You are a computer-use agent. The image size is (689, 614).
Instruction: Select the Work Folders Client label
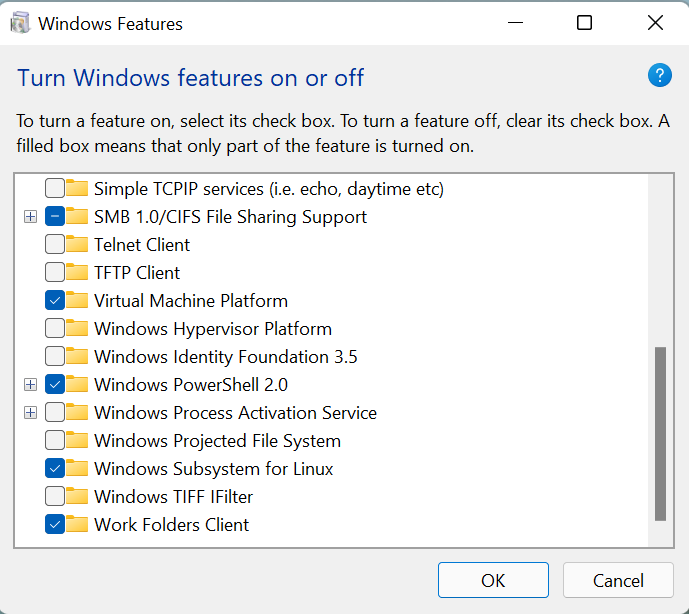(x=171, y=525)
